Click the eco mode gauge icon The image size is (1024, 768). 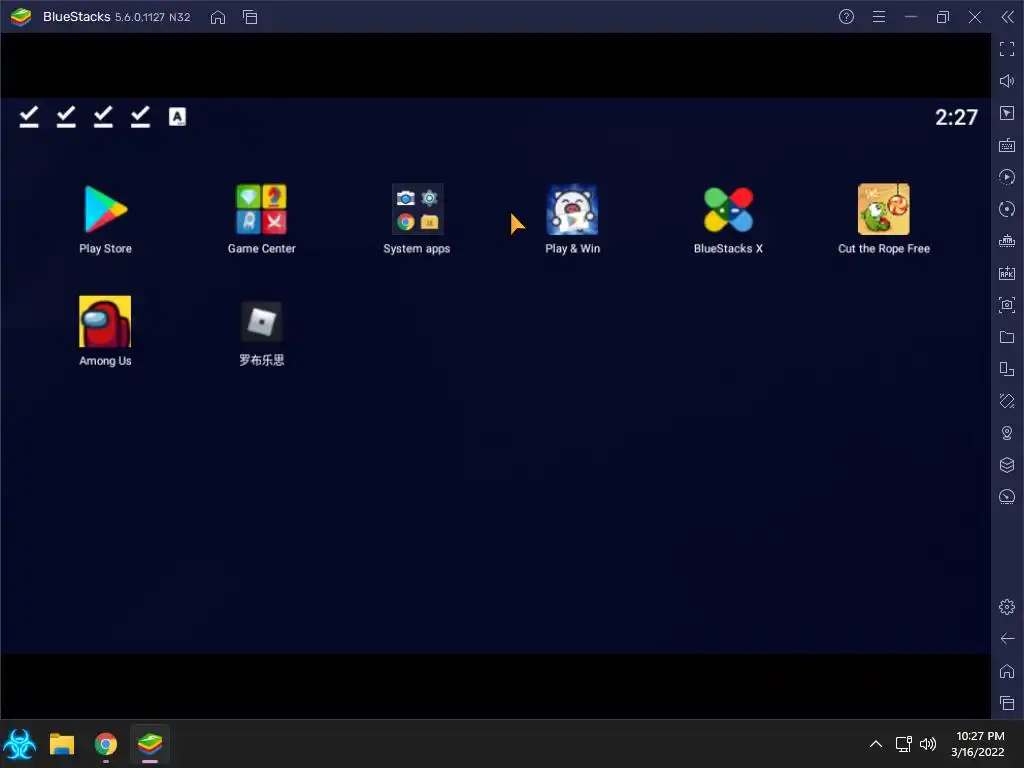point(1007,497)
